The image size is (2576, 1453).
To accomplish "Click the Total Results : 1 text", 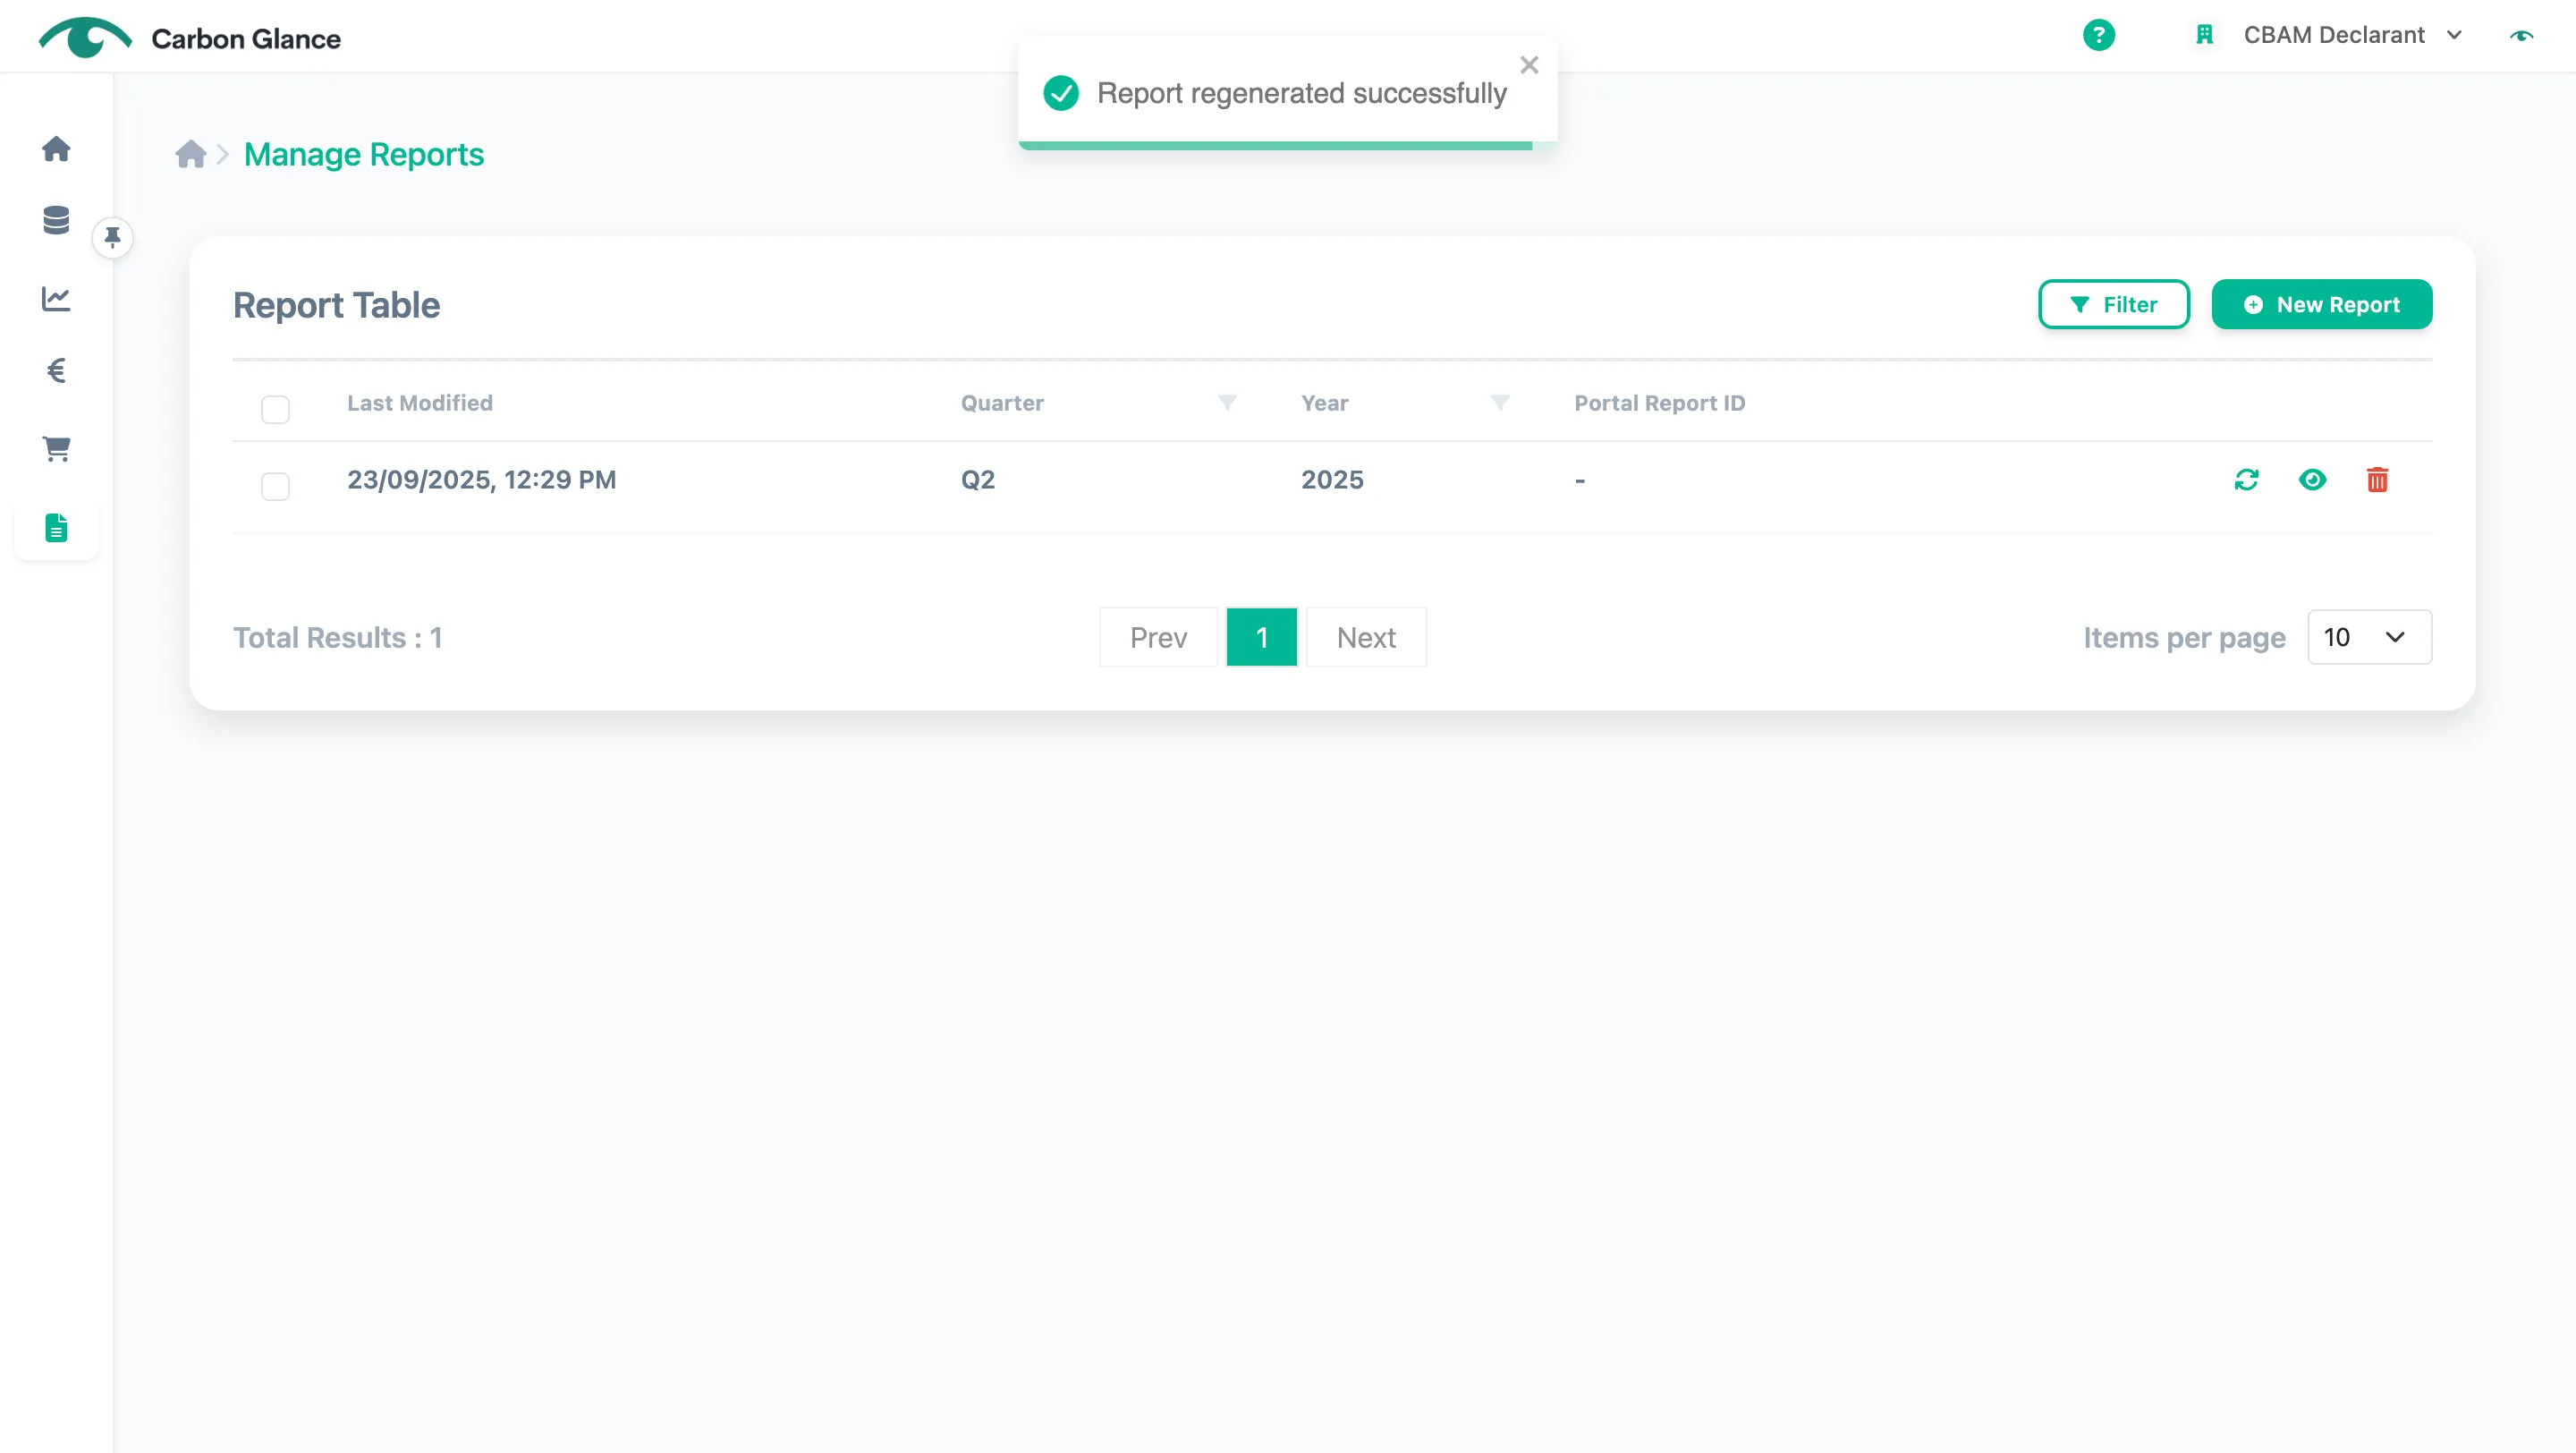I will pyautogui.click(x=337, y=637).
